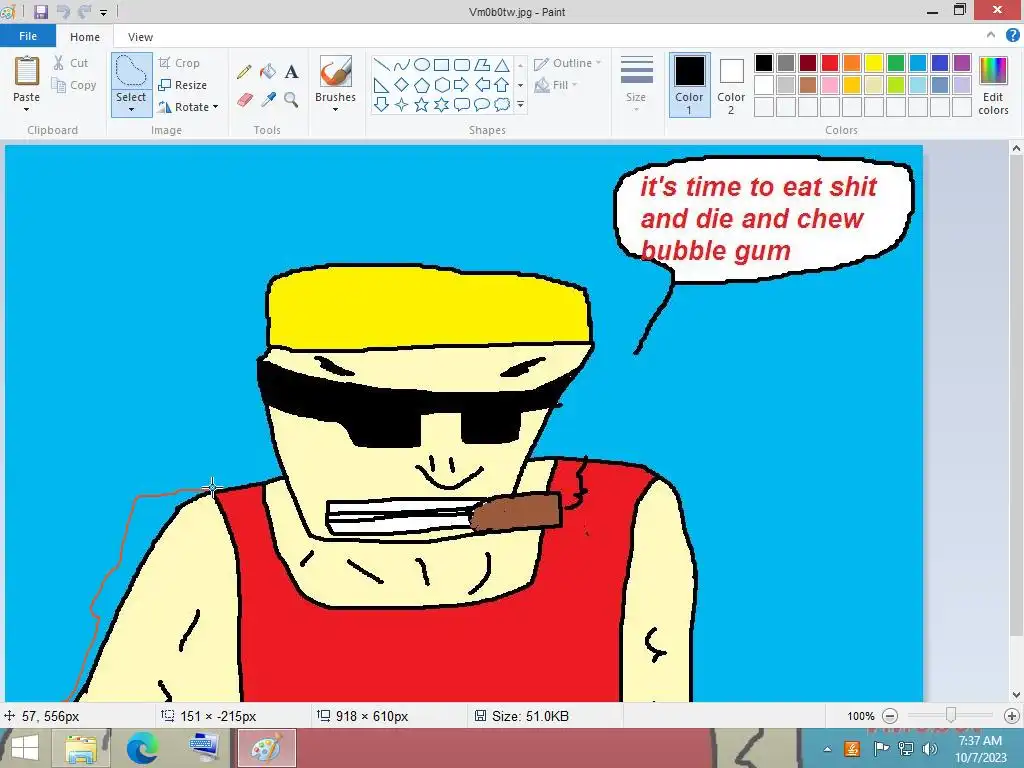Screen dimensions: 1024x768
Task: Click the Crop button
Action: (179, 63)
